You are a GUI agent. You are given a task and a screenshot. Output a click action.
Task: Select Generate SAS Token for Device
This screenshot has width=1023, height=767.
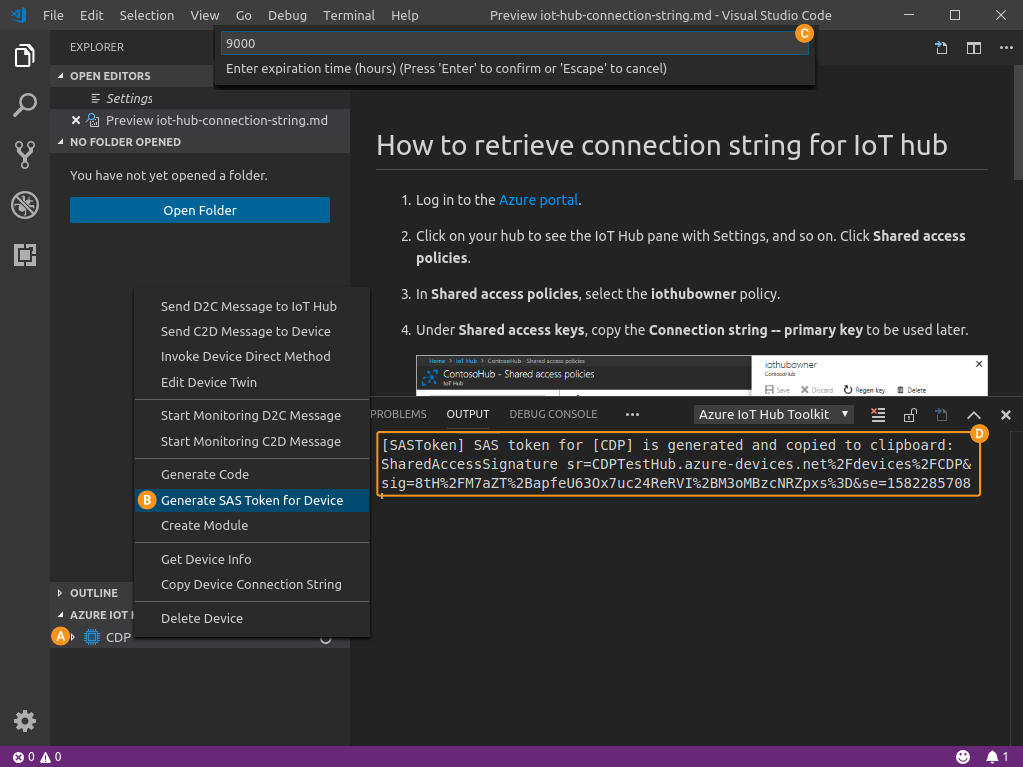tap(252, 500)
